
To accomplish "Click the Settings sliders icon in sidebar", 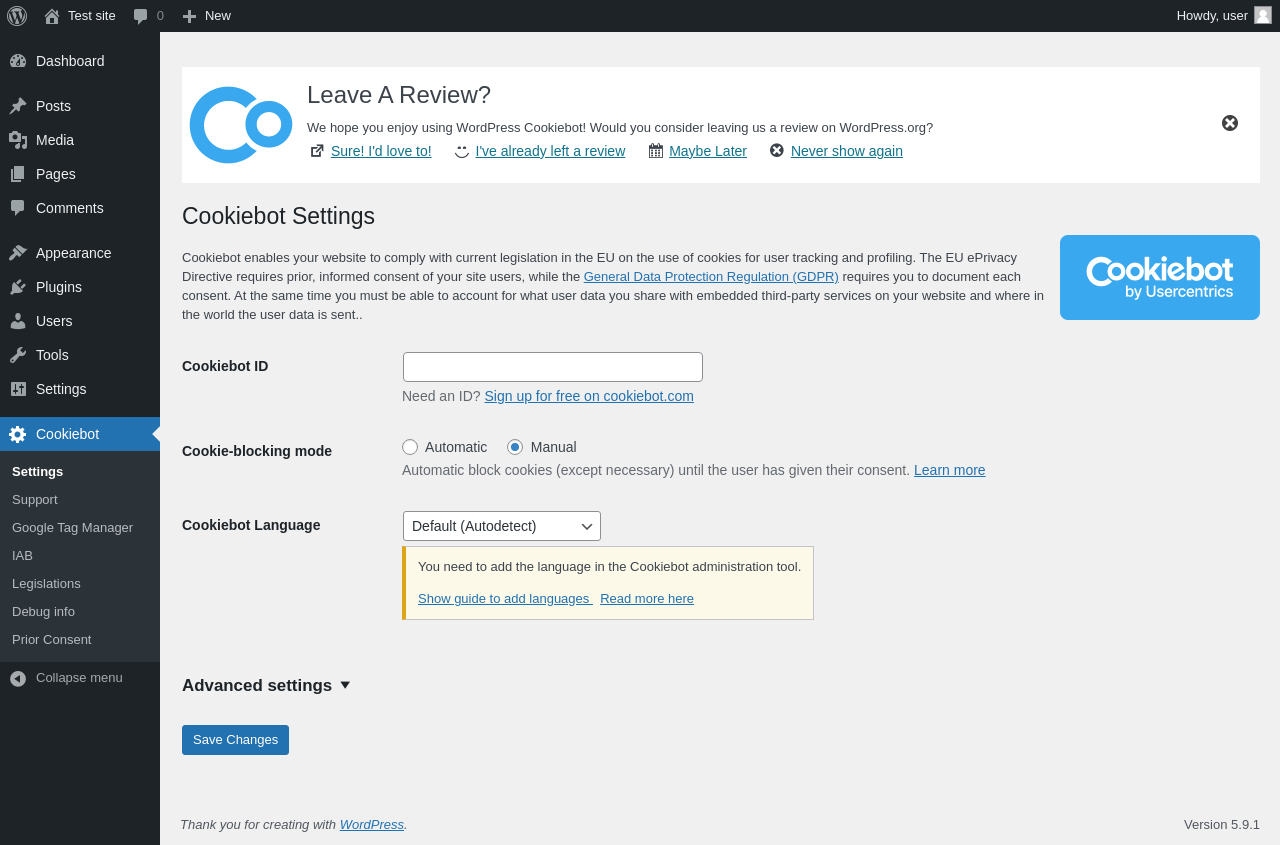I will pyautogui.click(x=18, y=389).
